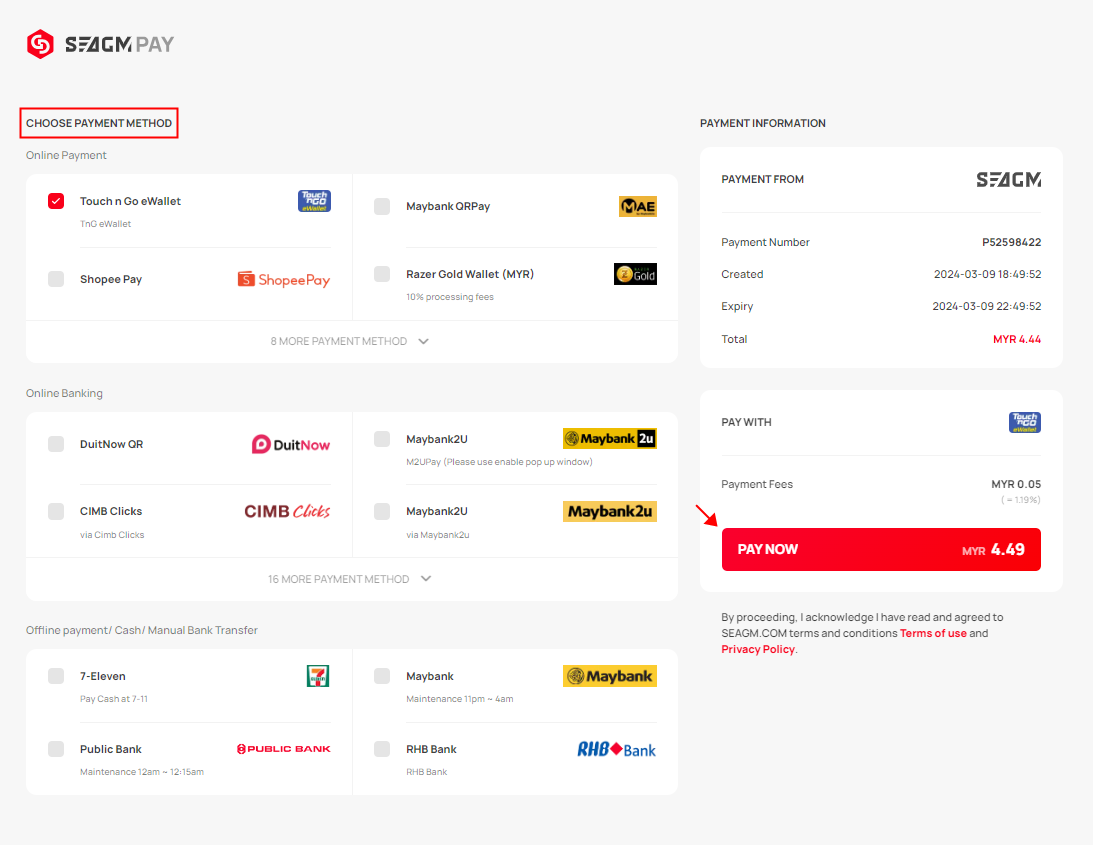
Task: Select the Maybank2U M2UPay checkbox
Action: (x=382, y=439)
